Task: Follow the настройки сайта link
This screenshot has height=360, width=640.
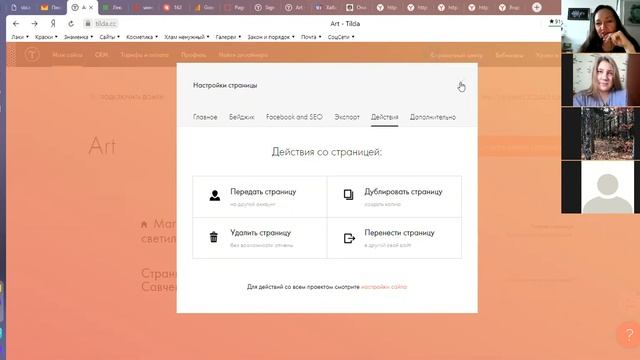Action: 384,287
